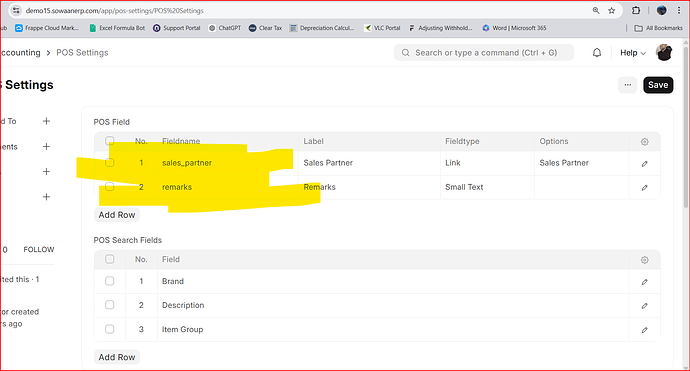Click the FOLLOW button in sidebar
690x371 pixels.
[39, 250]
